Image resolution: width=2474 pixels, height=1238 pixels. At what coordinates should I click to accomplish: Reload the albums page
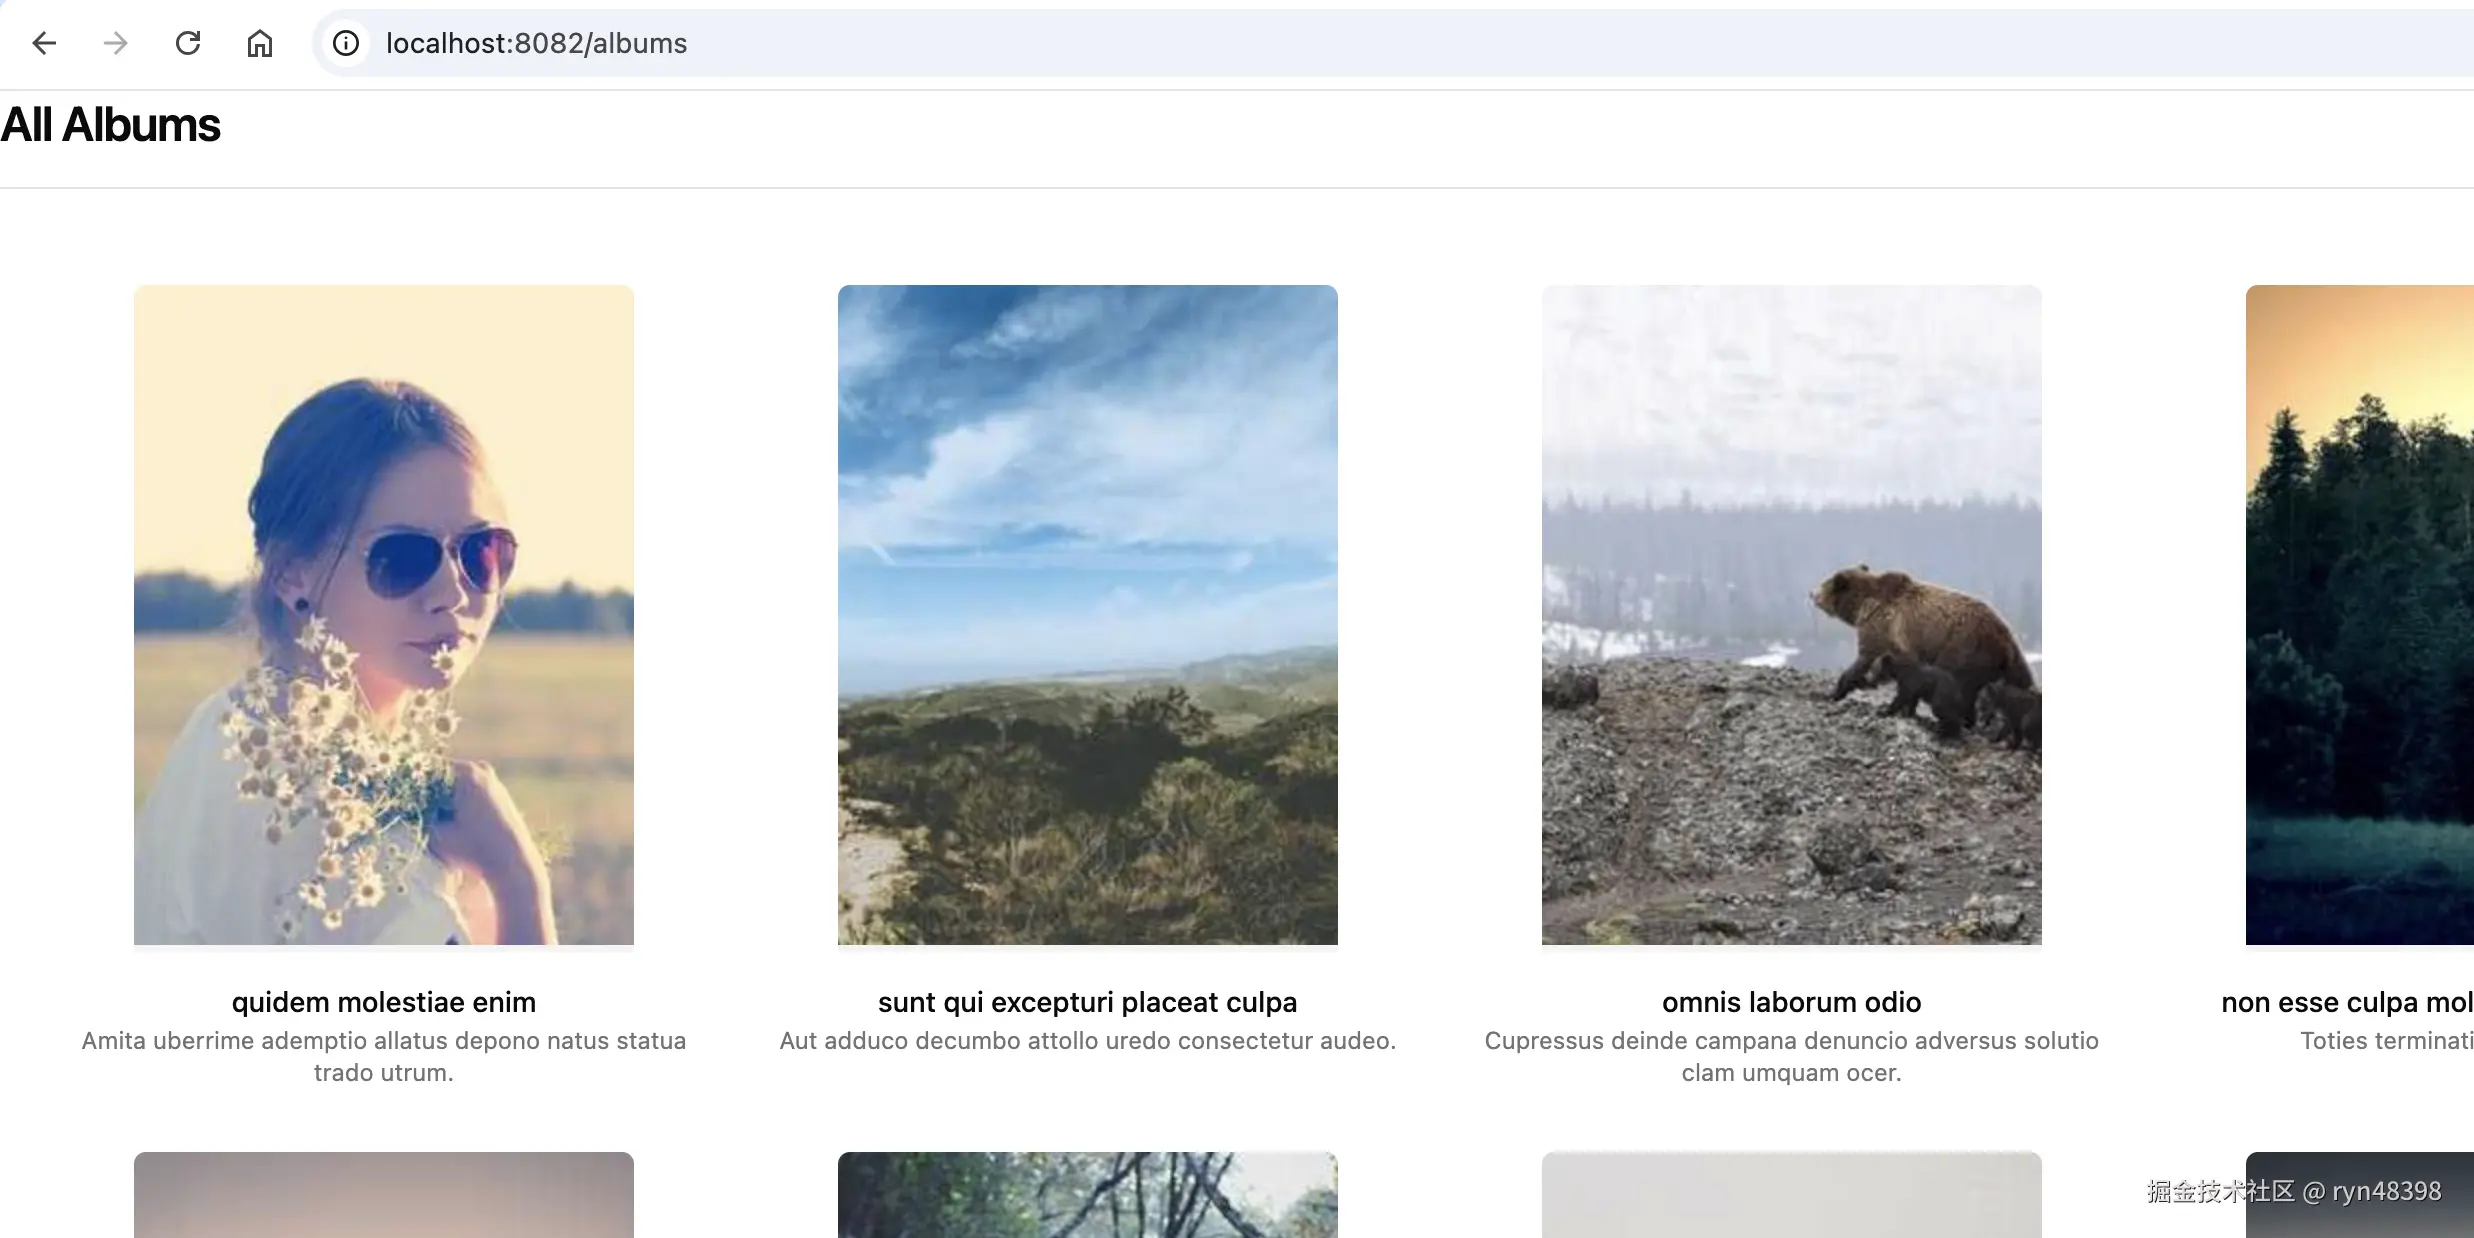pos(188,43)
